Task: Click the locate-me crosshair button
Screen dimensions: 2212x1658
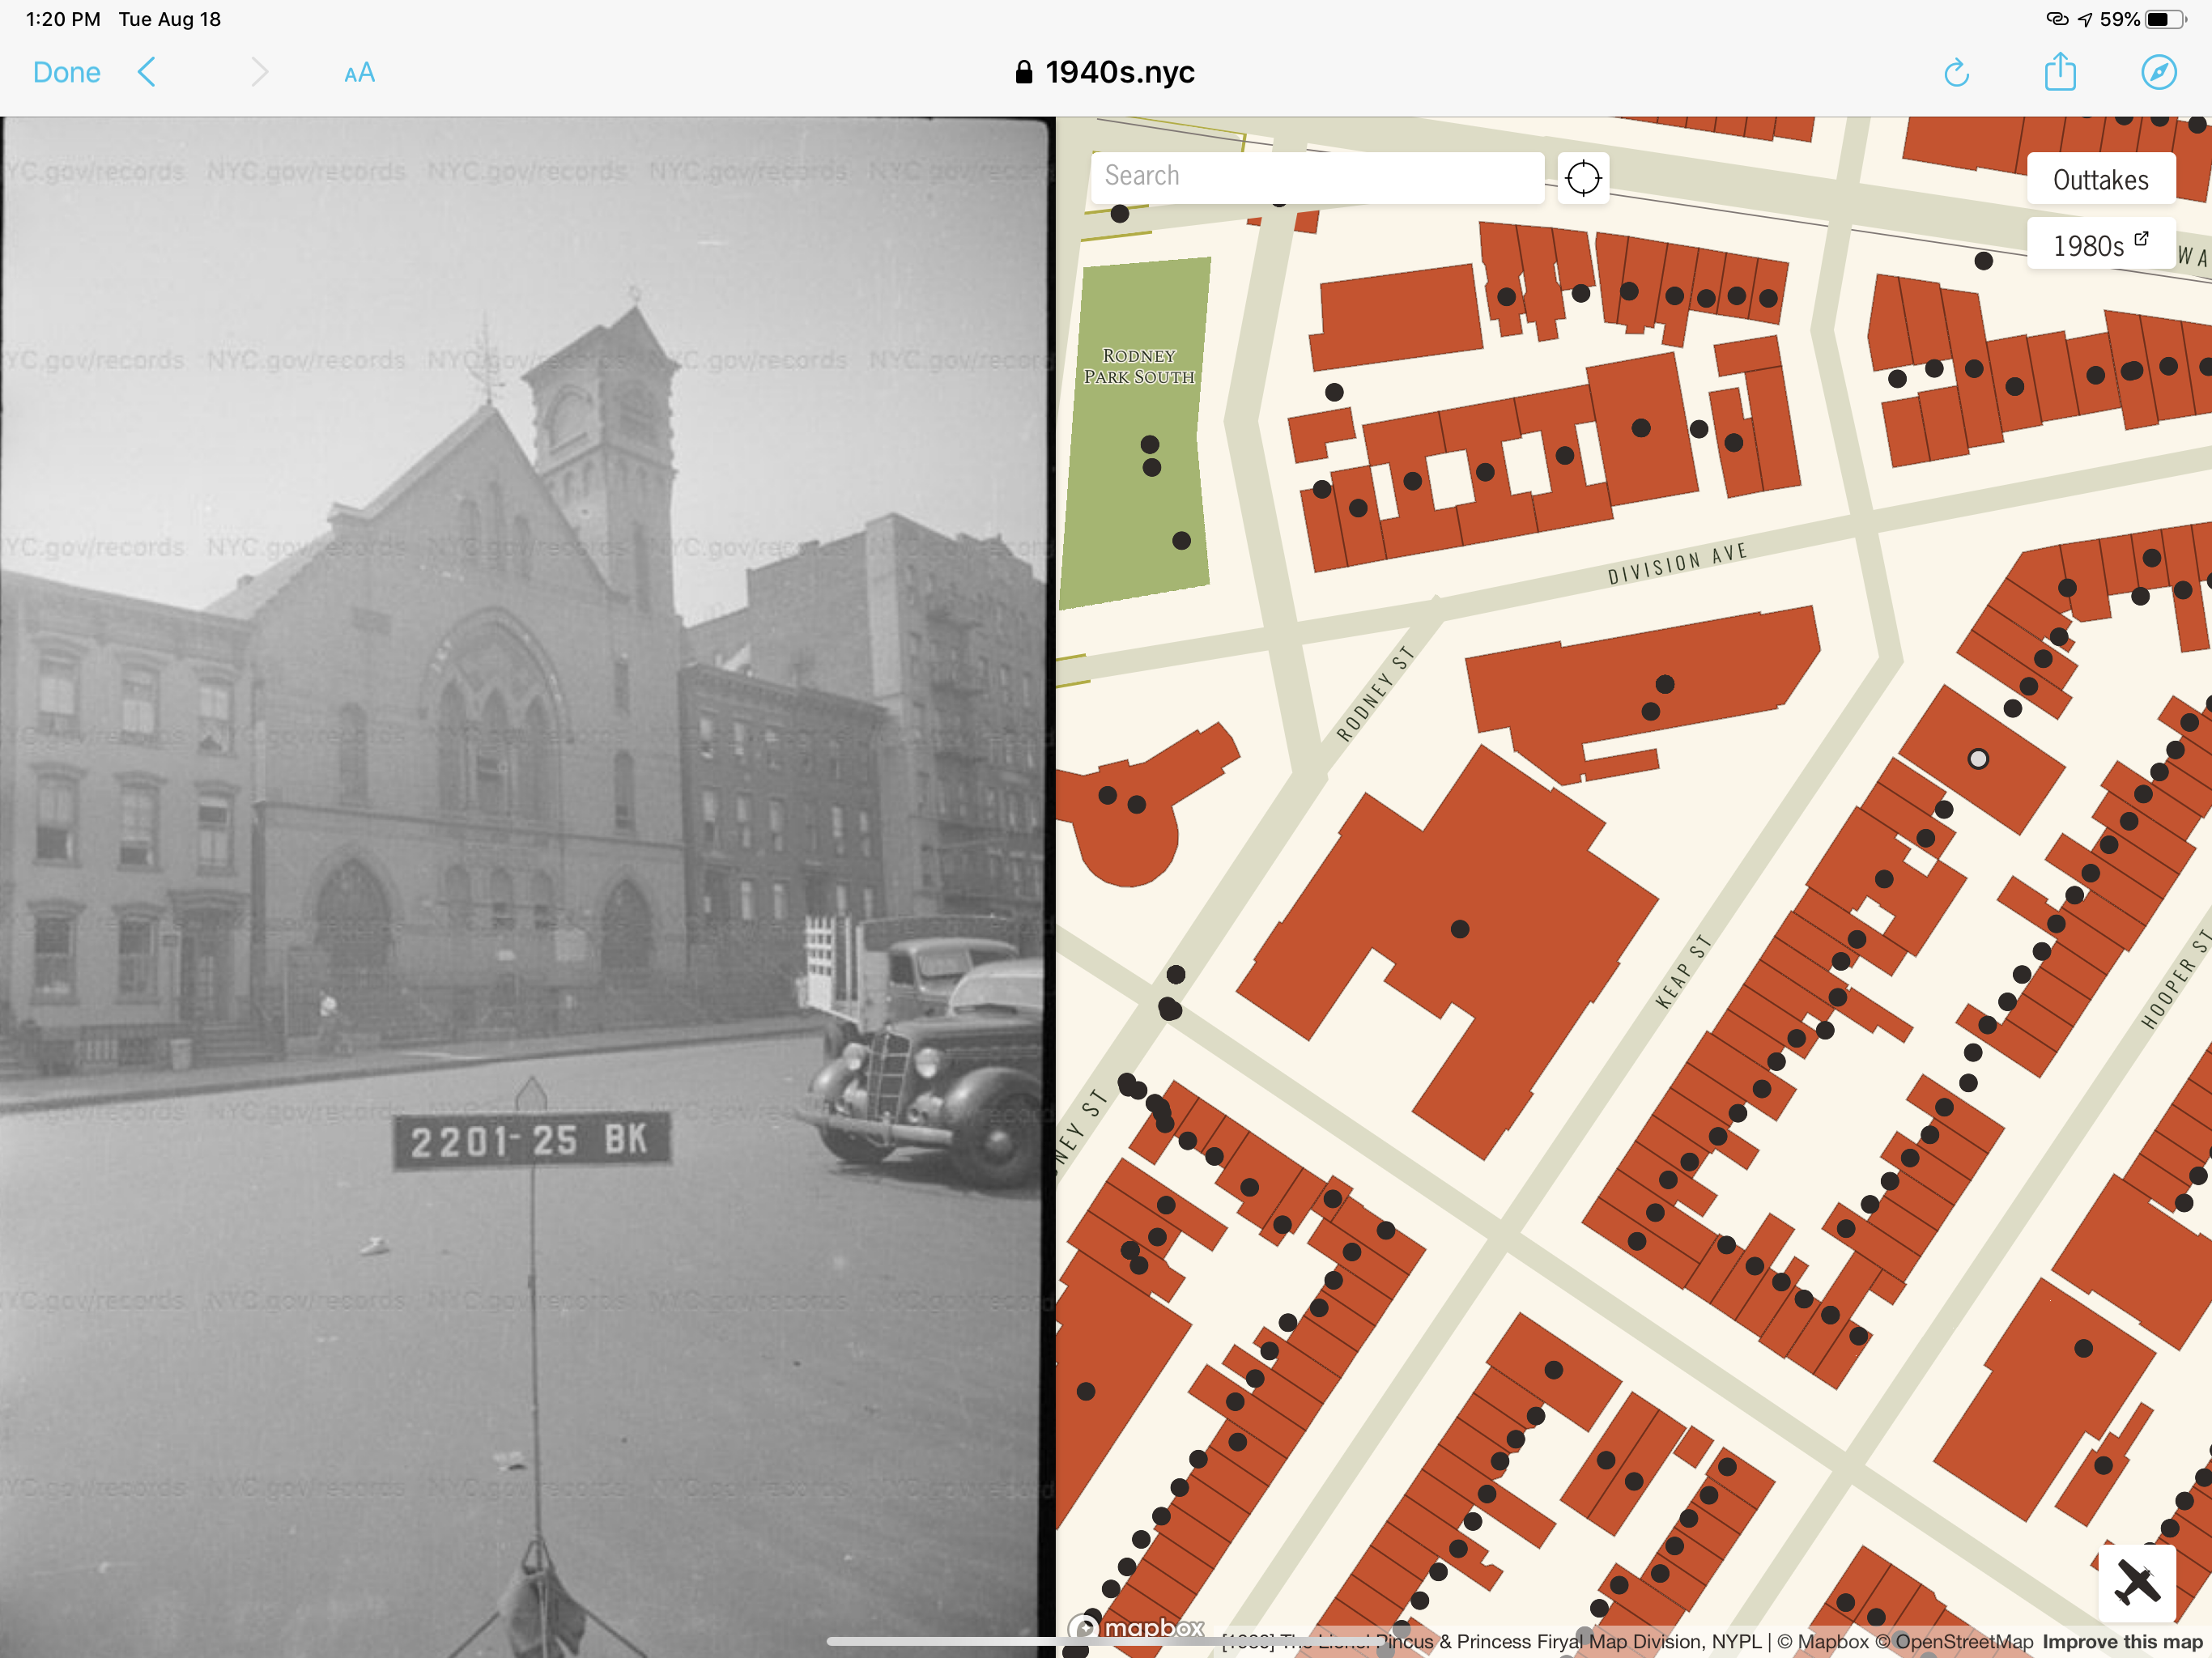Action: pos(1583,179)
